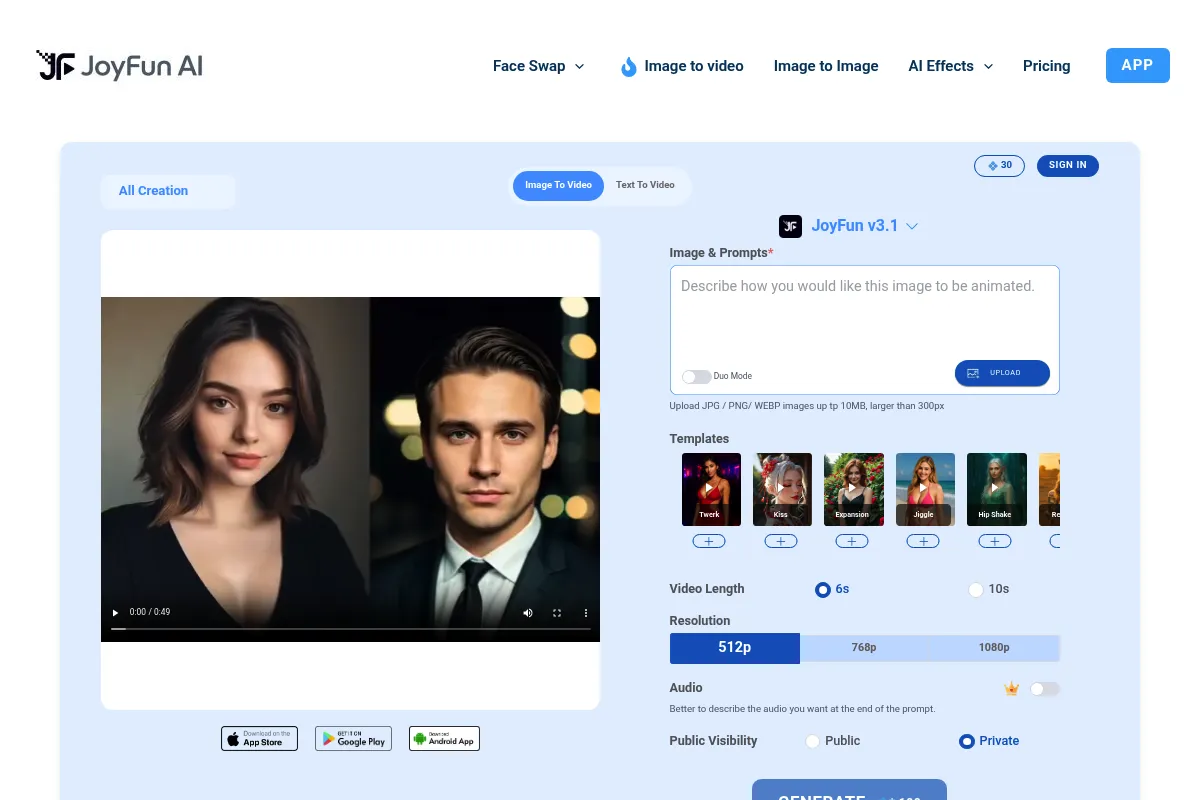This screenshot has width=1200, height=800.
Task: Open the Face Swap dropdown menu
Action: point(539,66)
